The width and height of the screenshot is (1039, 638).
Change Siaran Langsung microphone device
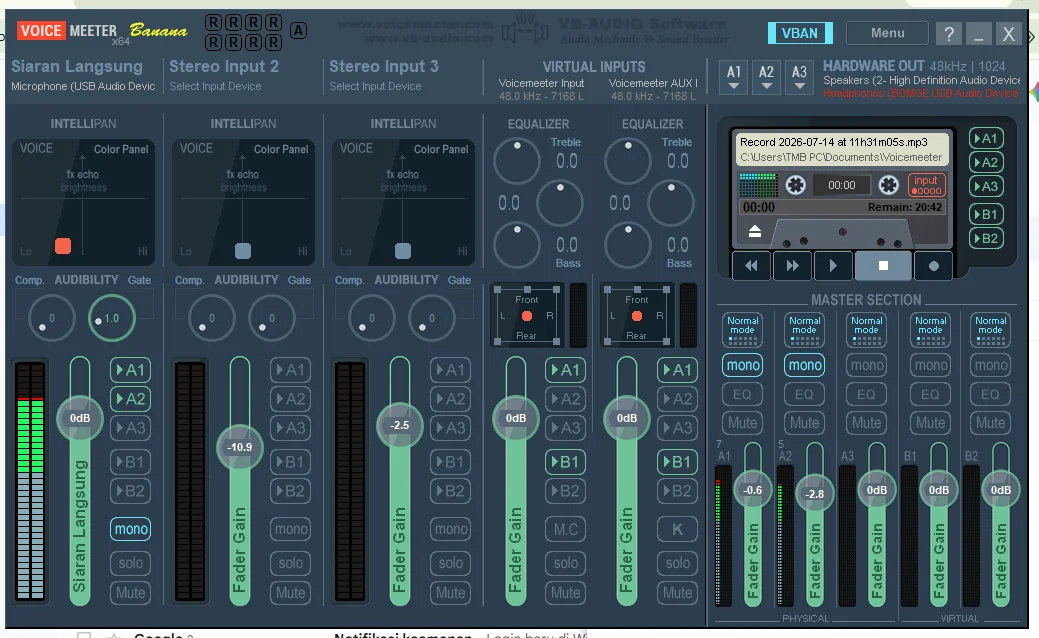pyautogui.click(x=83, y=86)
